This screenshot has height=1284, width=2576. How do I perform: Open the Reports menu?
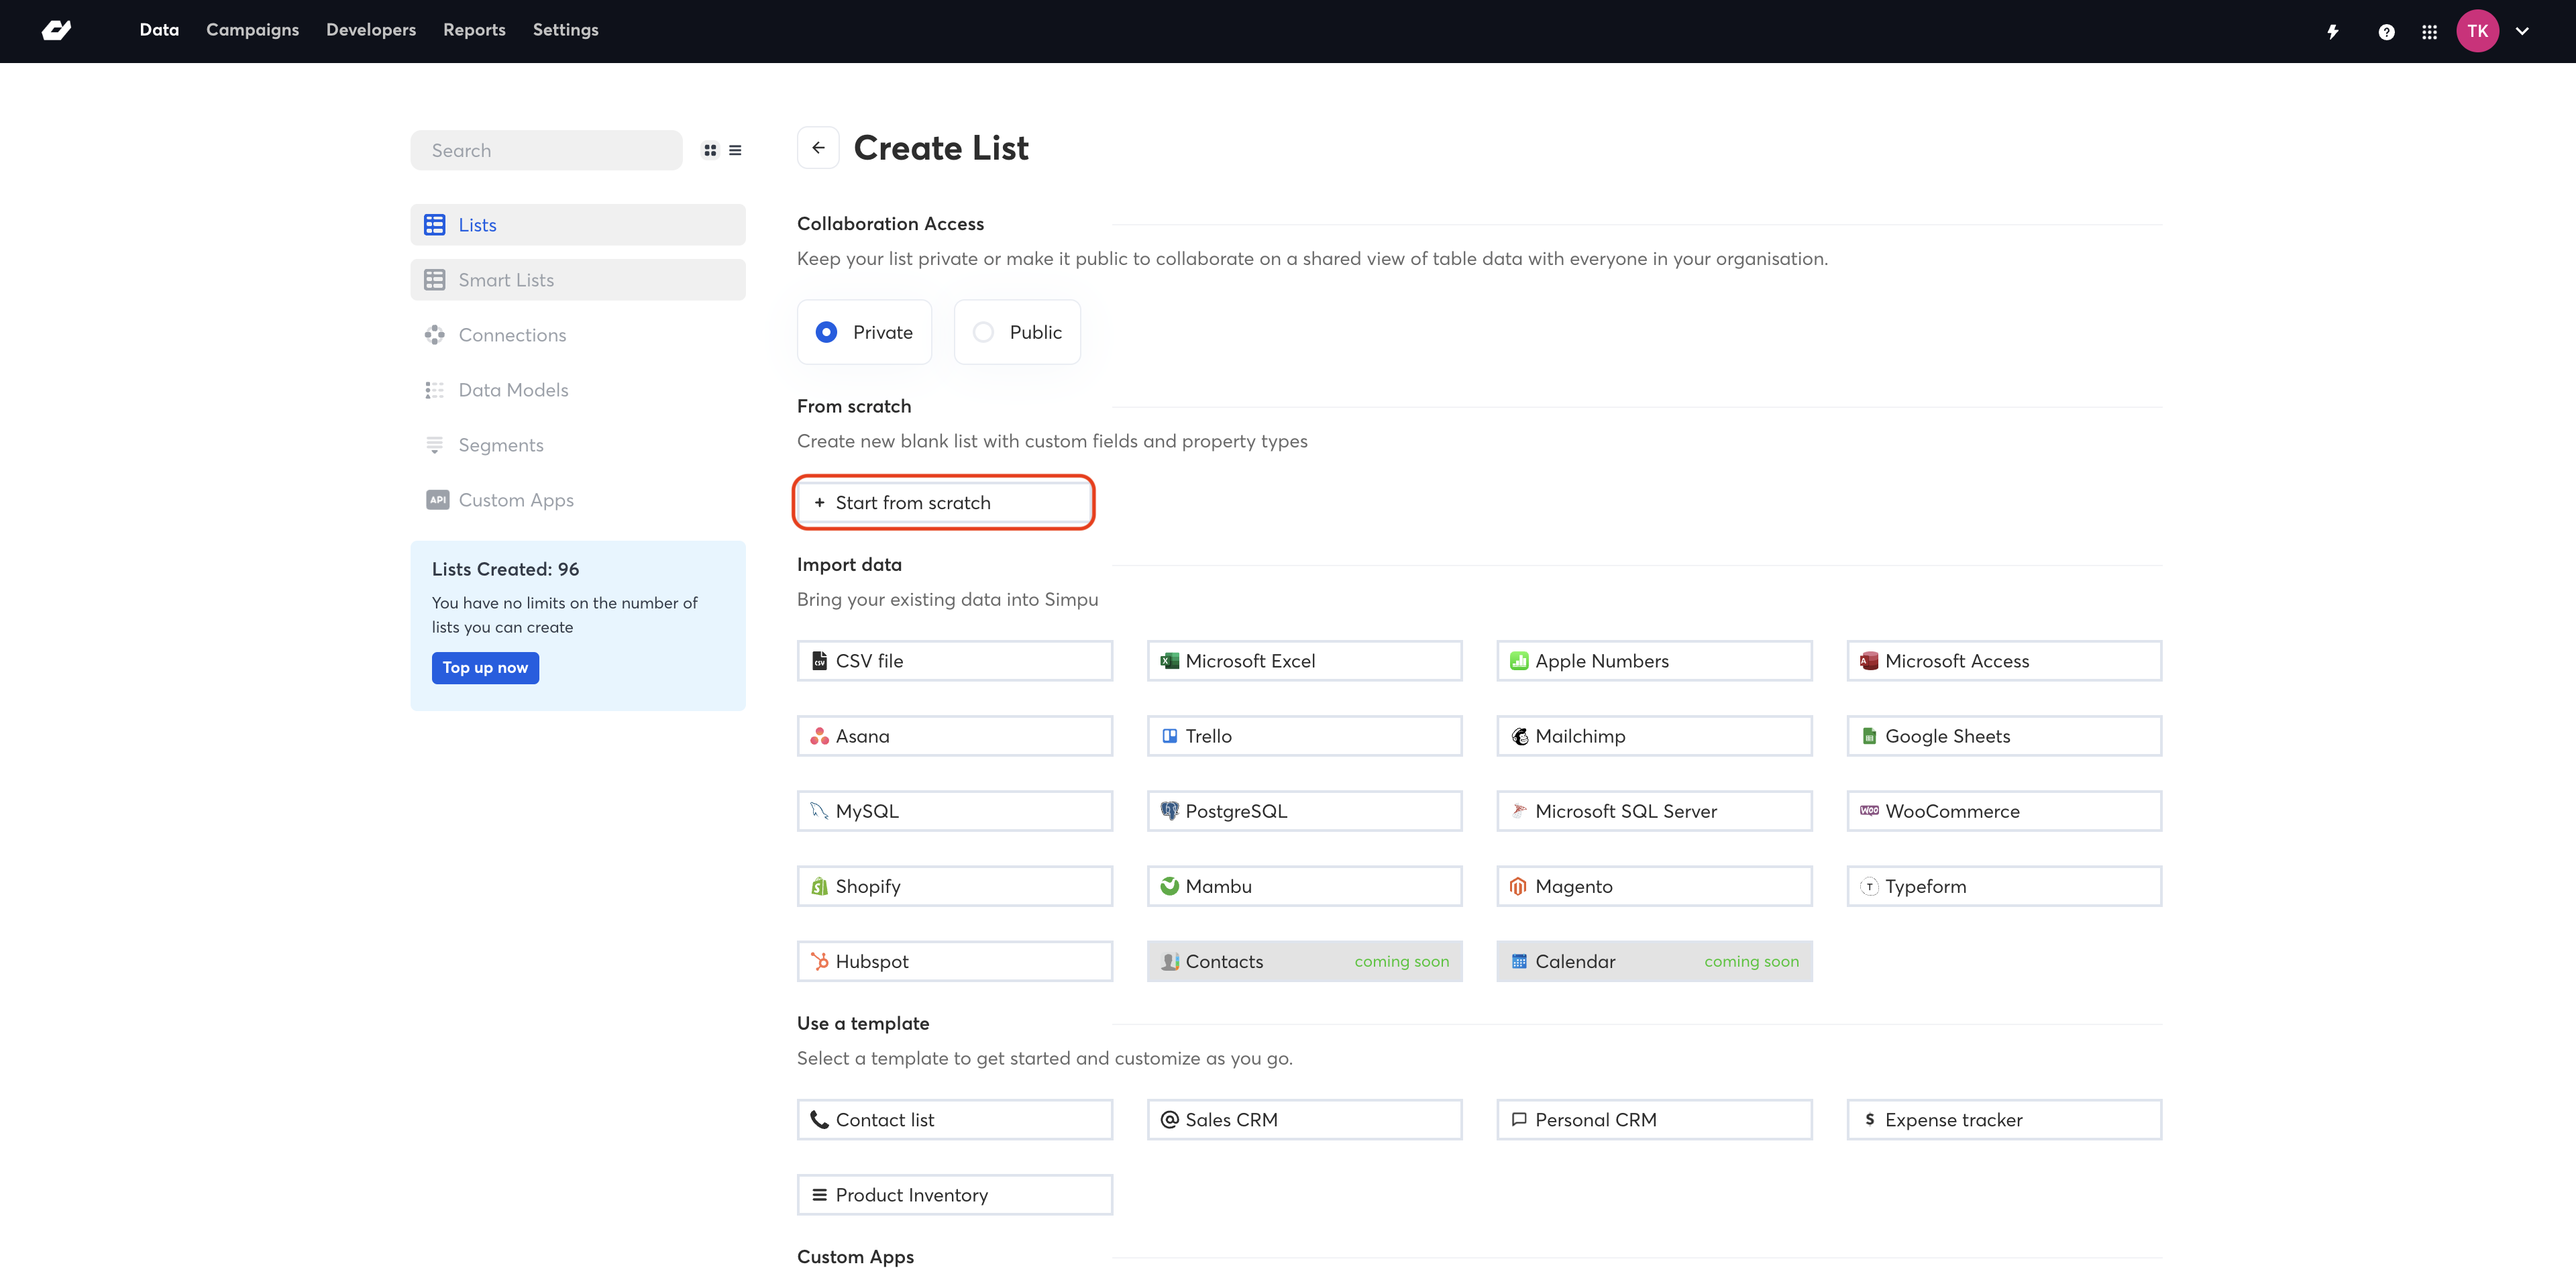coord(474,30)
